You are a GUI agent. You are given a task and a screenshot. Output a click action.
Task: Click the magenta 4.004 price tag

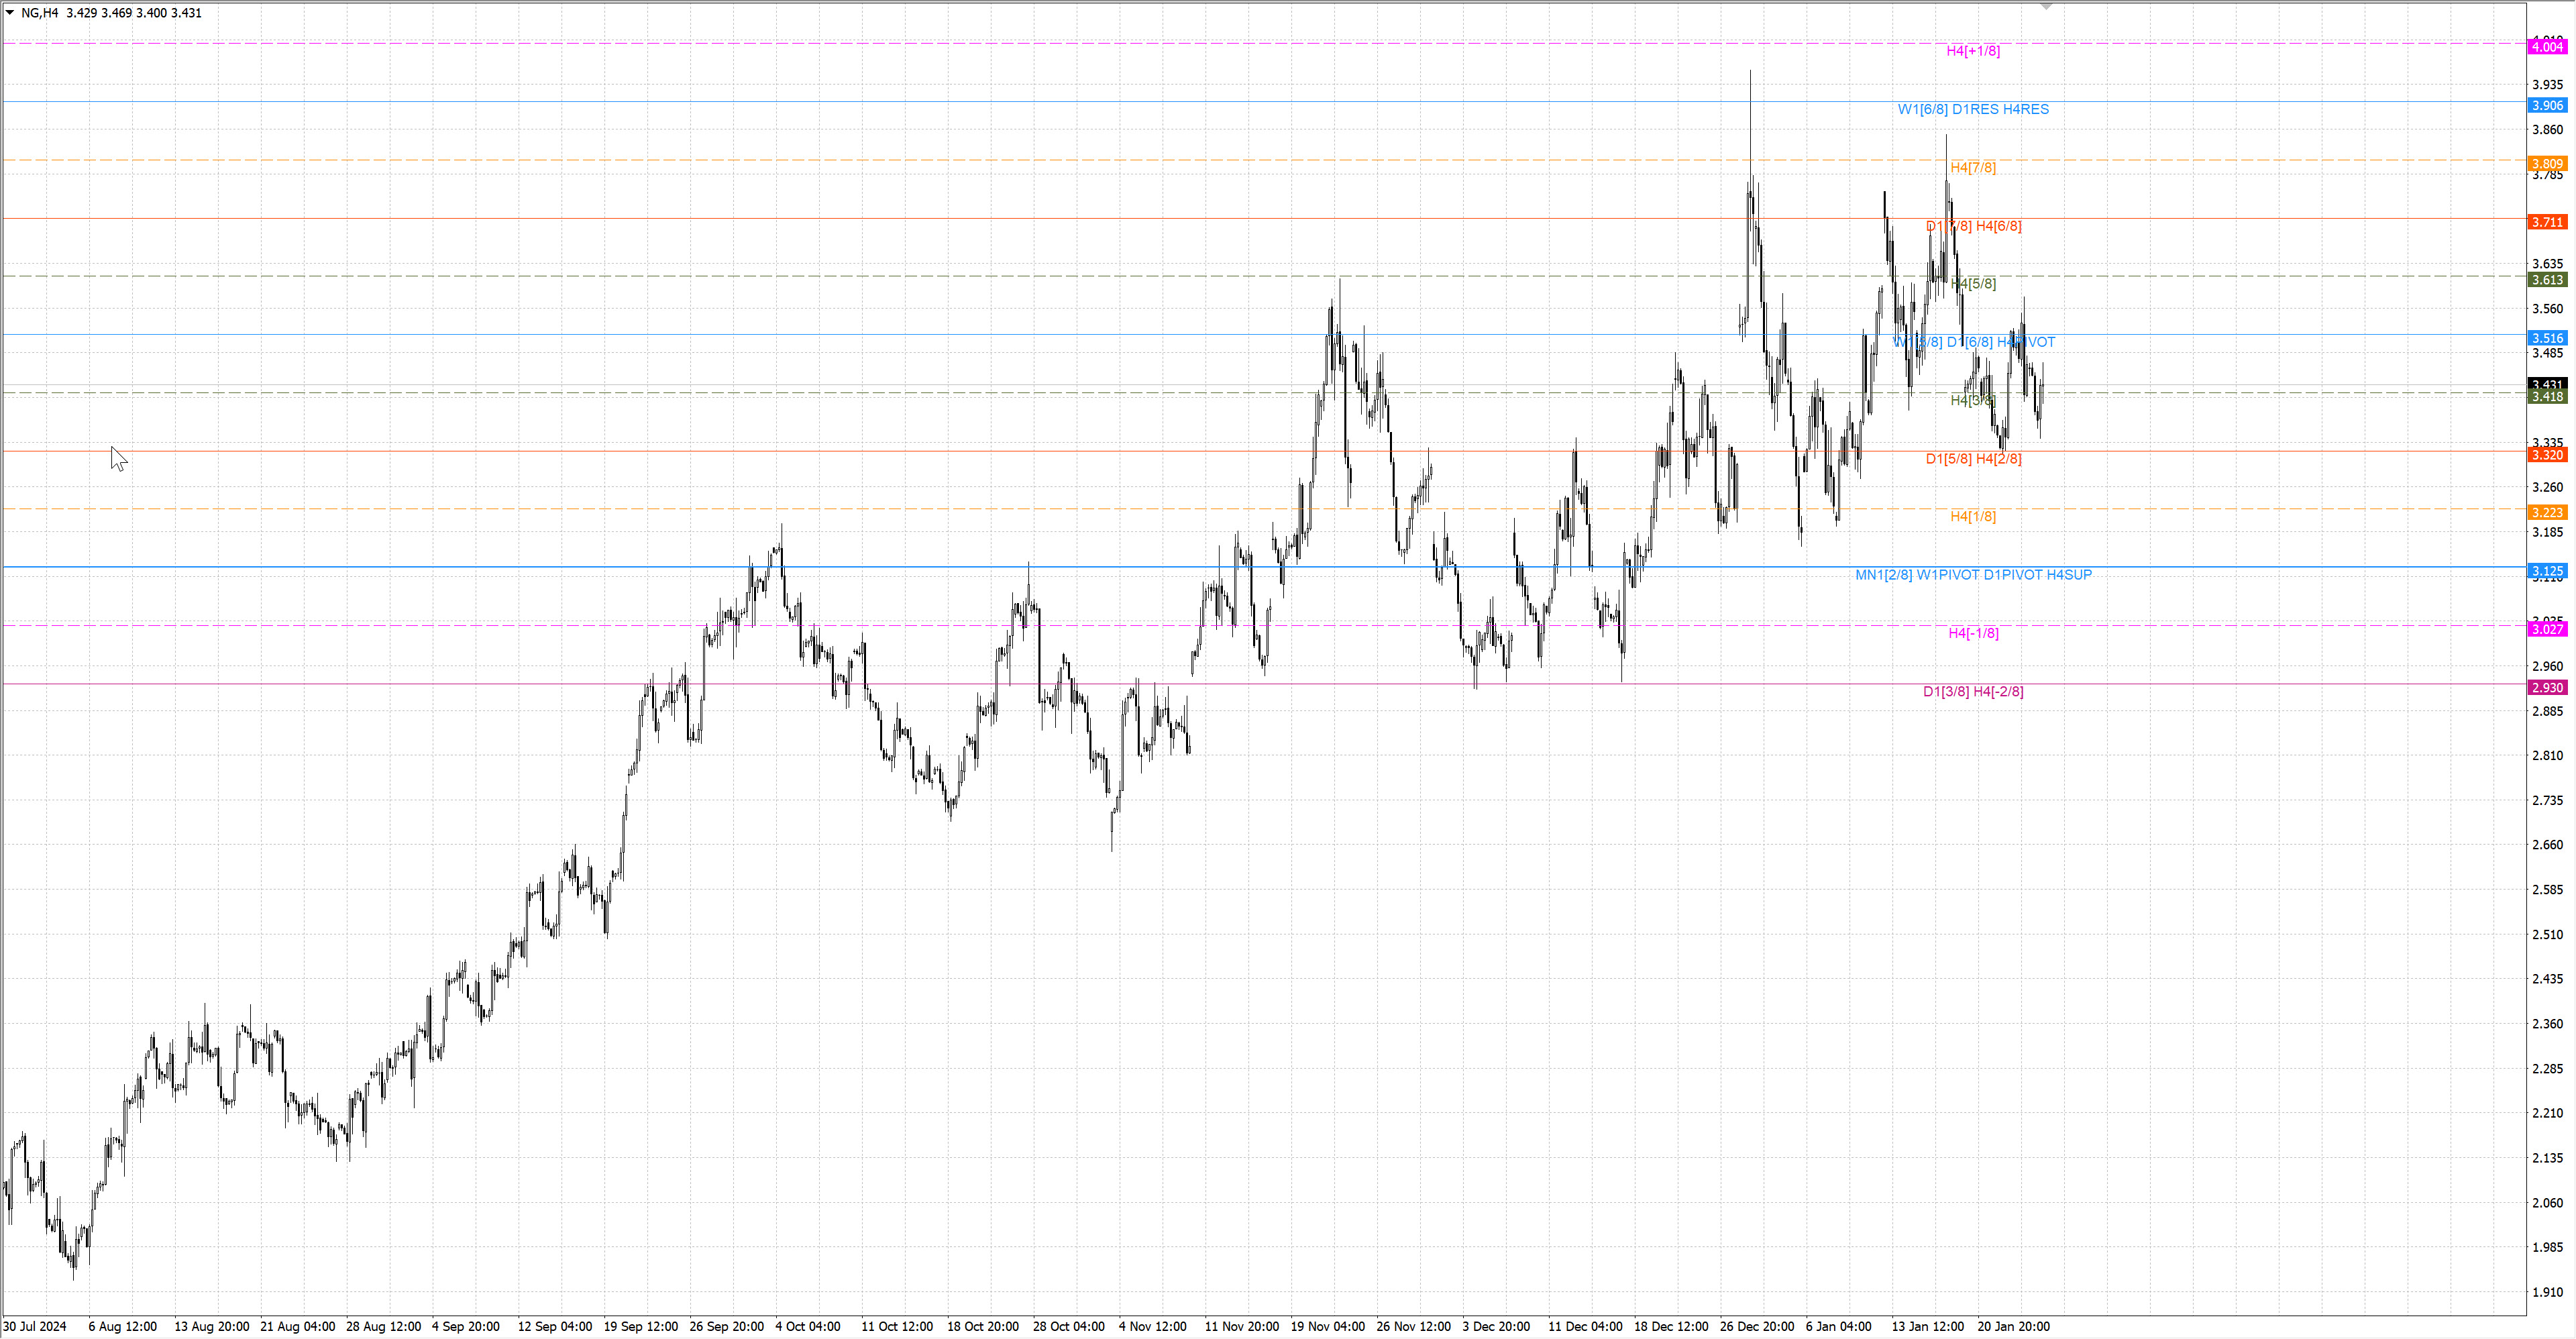2547,47
